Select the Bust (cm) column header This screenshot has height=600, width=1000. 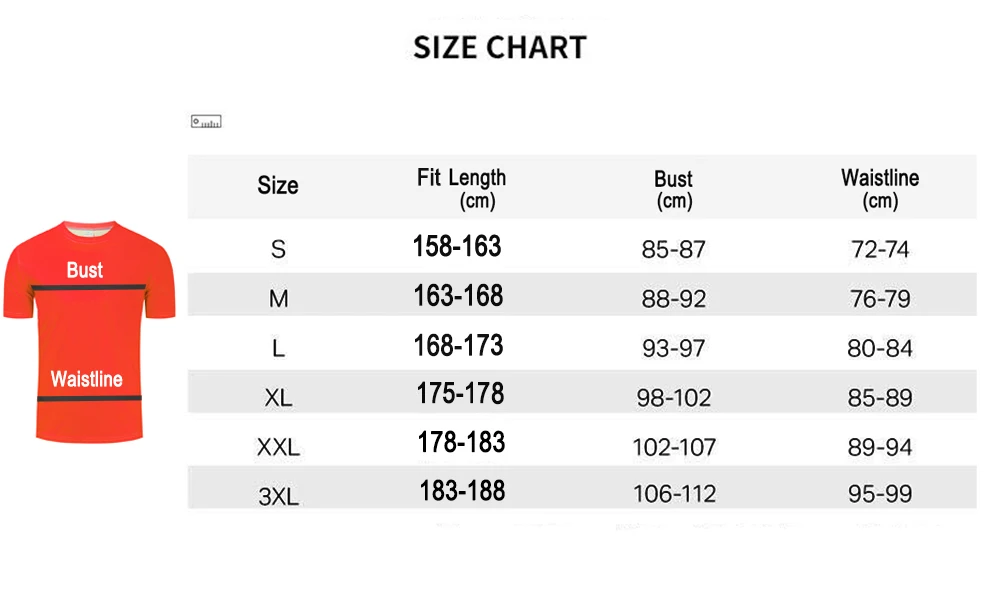[674, 189]
